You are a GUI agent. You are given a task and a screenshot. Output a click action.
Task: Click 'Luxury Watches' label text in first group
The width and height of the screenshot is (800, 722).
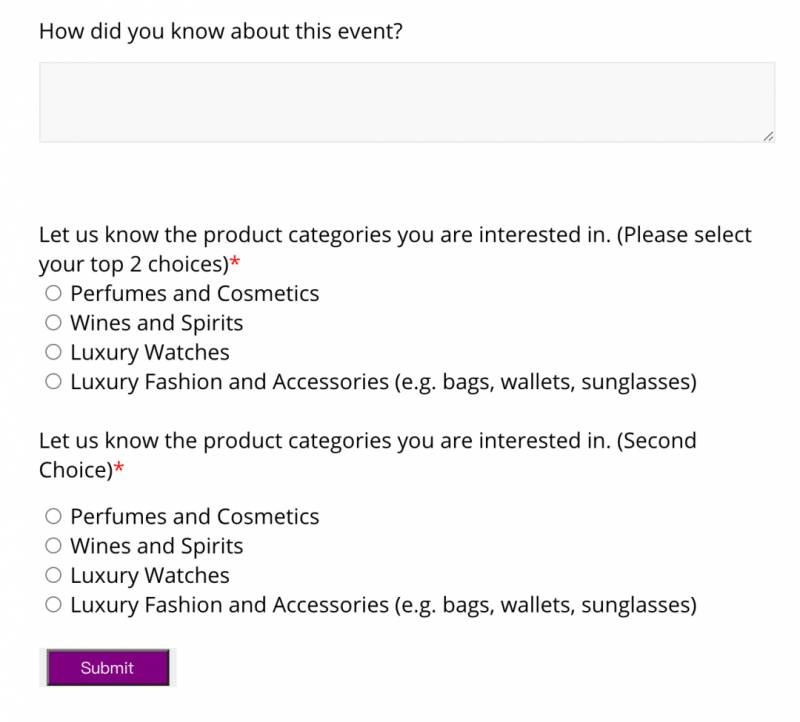click(x=150, y=352)
